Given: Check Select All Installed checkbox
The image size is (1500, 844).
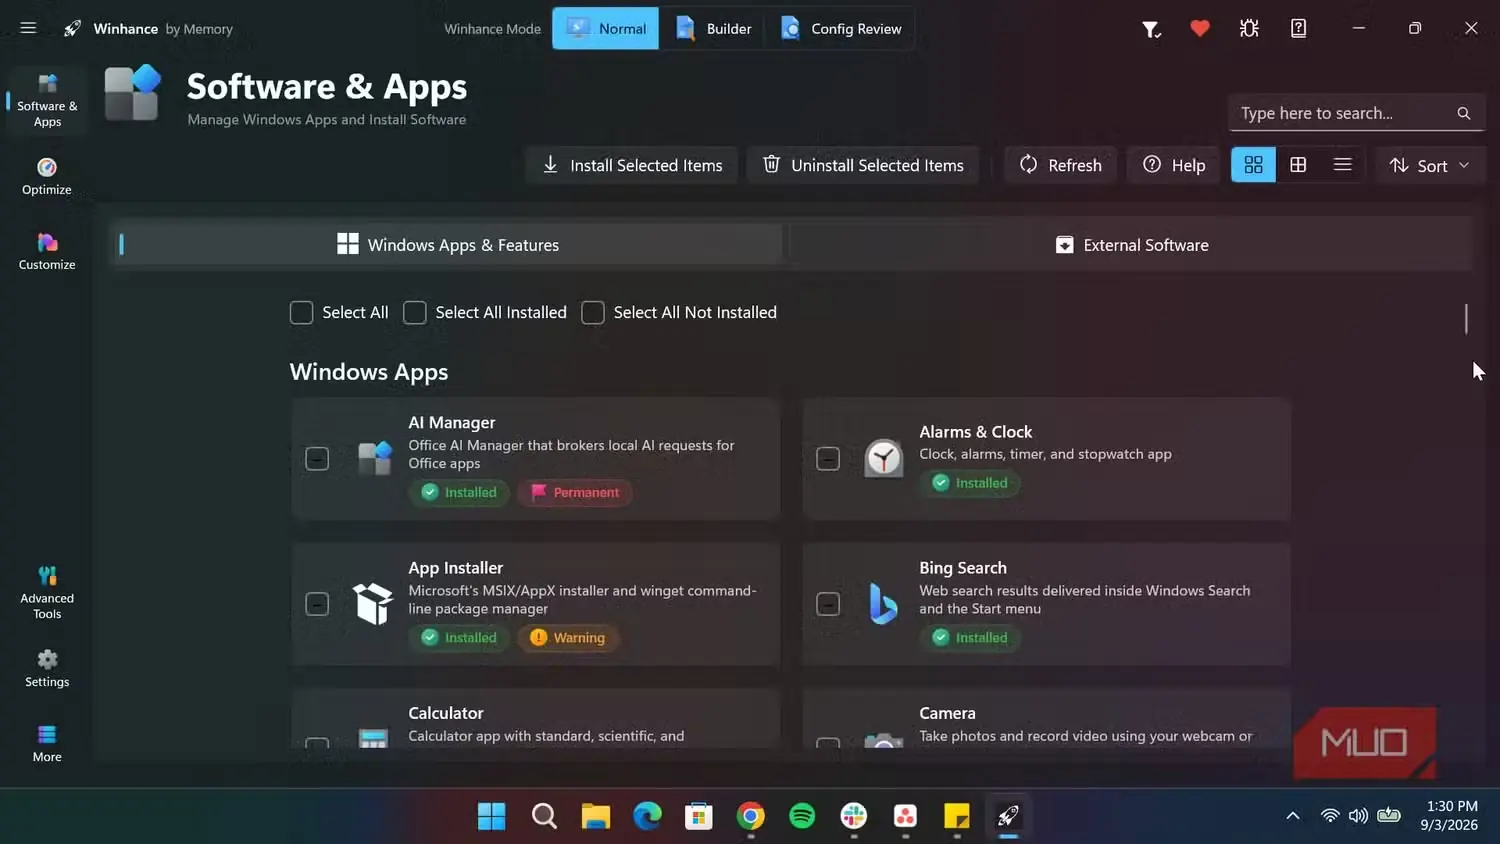Looking at the screenshot, I should [415, 313].
